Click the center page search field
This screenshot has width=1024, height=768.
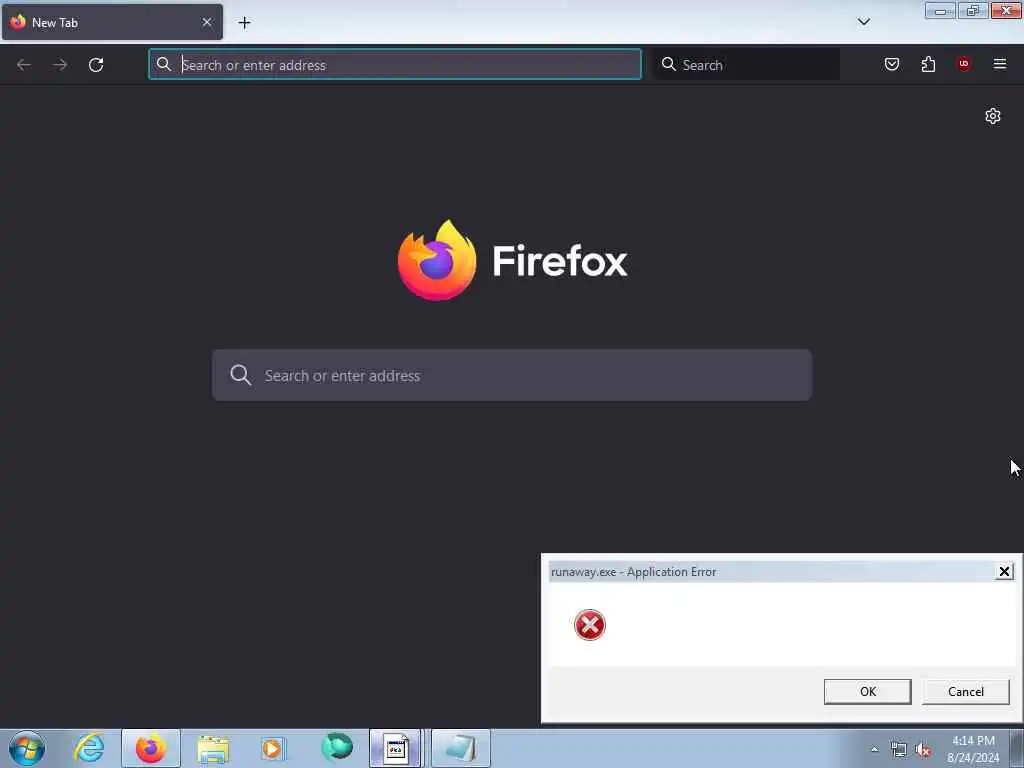tap(512, 376)
